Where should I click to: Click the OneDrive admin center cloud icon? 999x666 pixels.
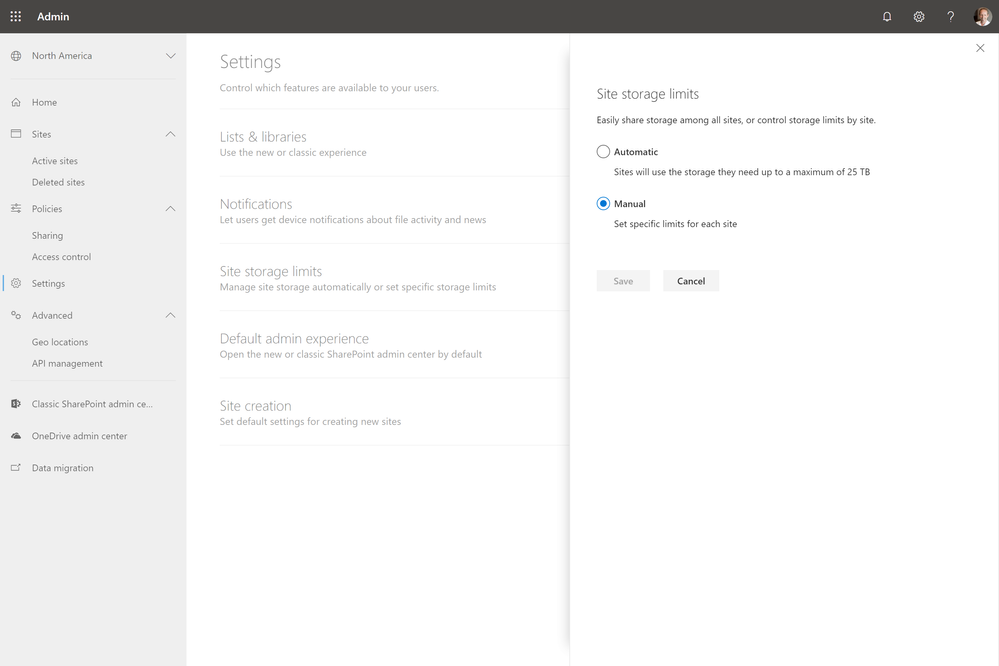(x=16, y=436)
